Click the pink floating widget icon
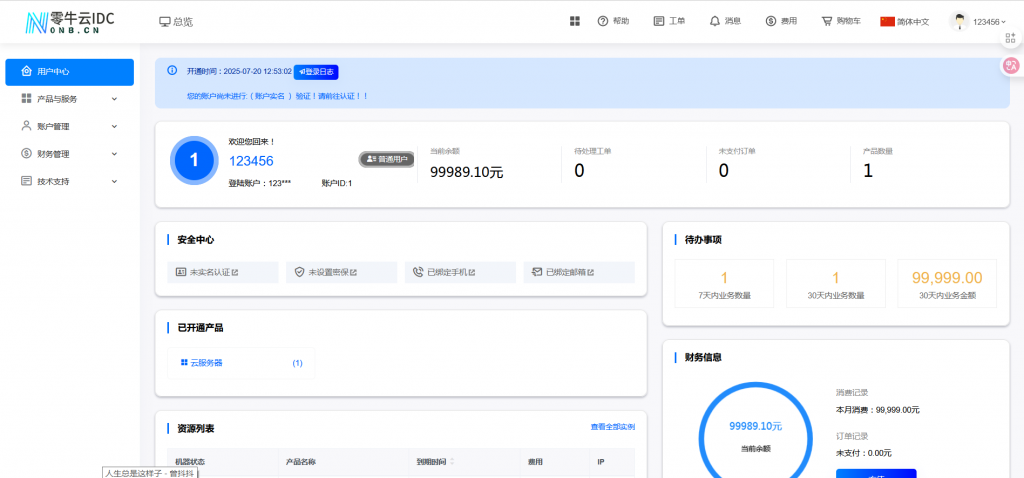 [x=1011, y=66]
